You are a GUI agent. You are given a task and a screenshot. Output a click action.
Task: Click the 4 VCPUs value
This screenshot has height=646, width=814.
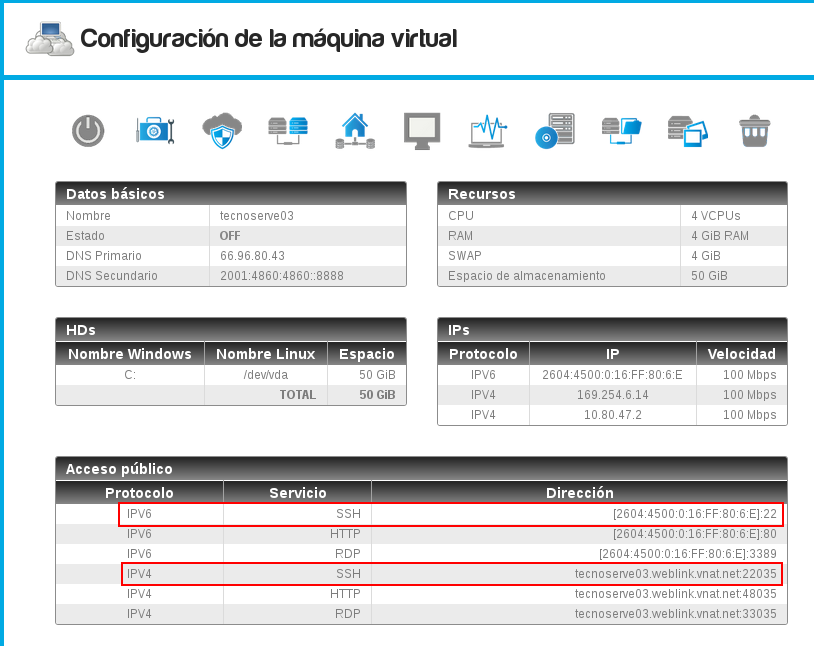[715, 216]
